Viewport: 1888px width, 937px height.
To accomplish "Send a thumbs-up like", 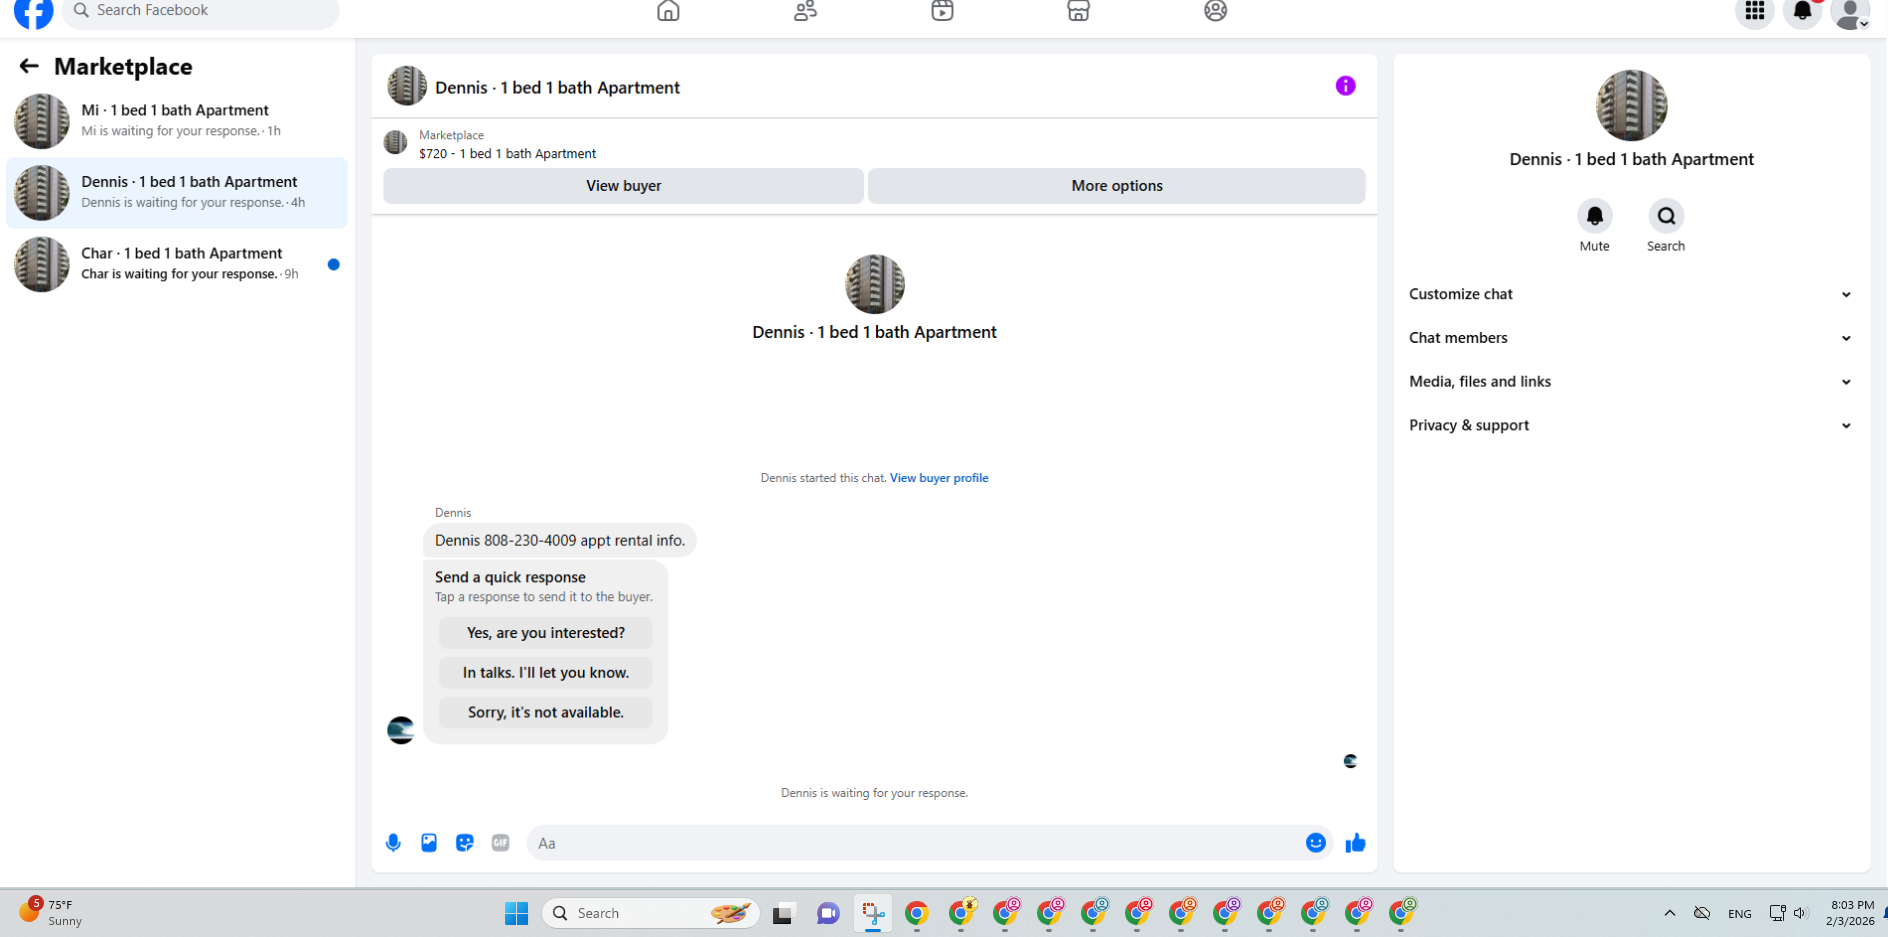I will click(1356, 843).
